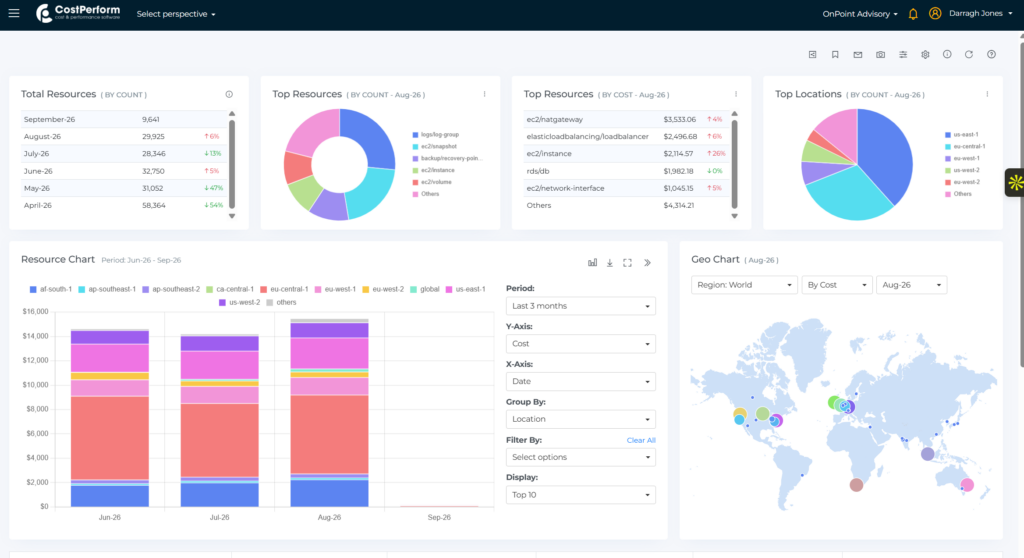Download the Resource Chart

pos(610,263)
